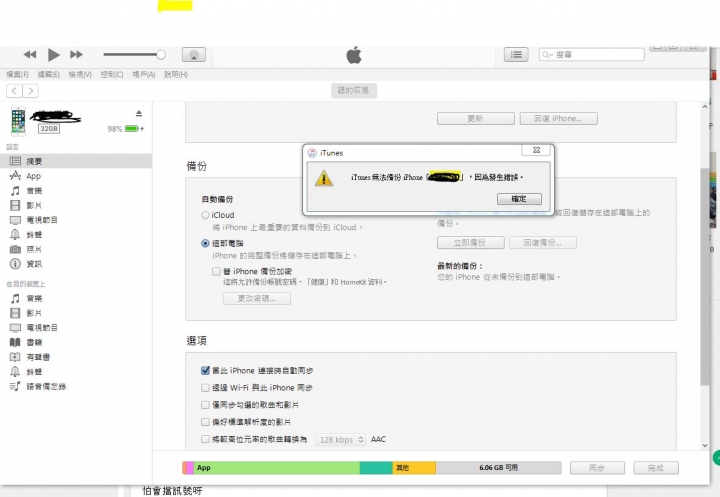The image size is (720, 497).
Task: Click the Apple logo in the header
Action: point(354,55)
